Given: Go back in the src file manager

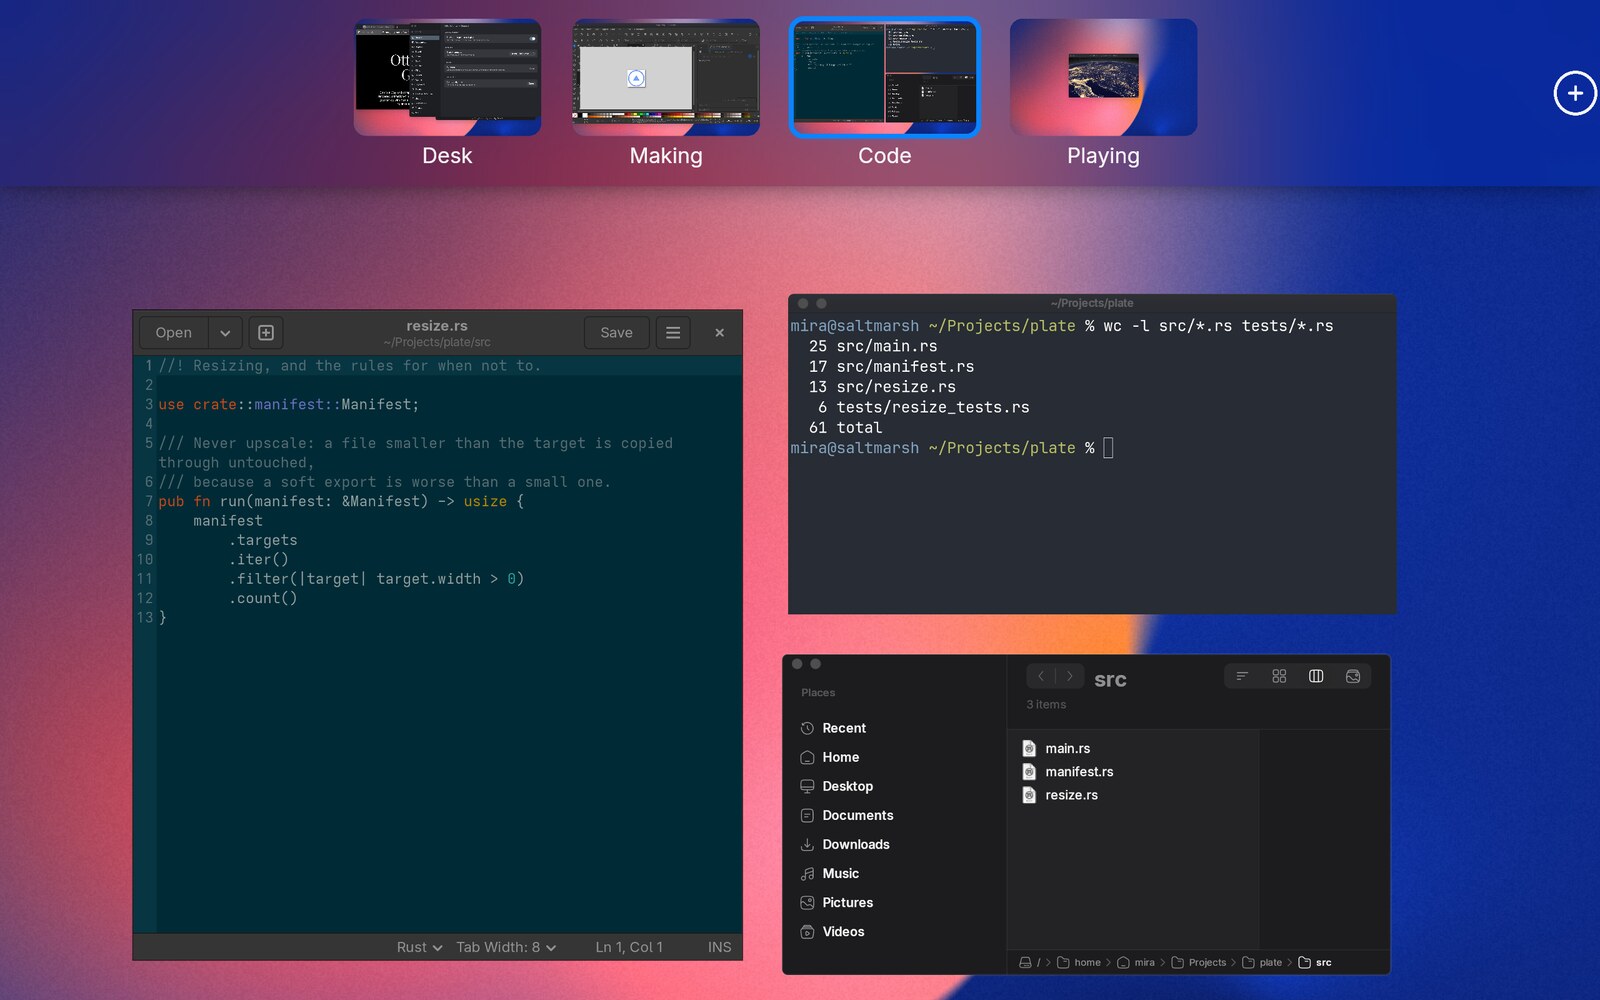Looking at the screenshot, I should click(1041, 677).
